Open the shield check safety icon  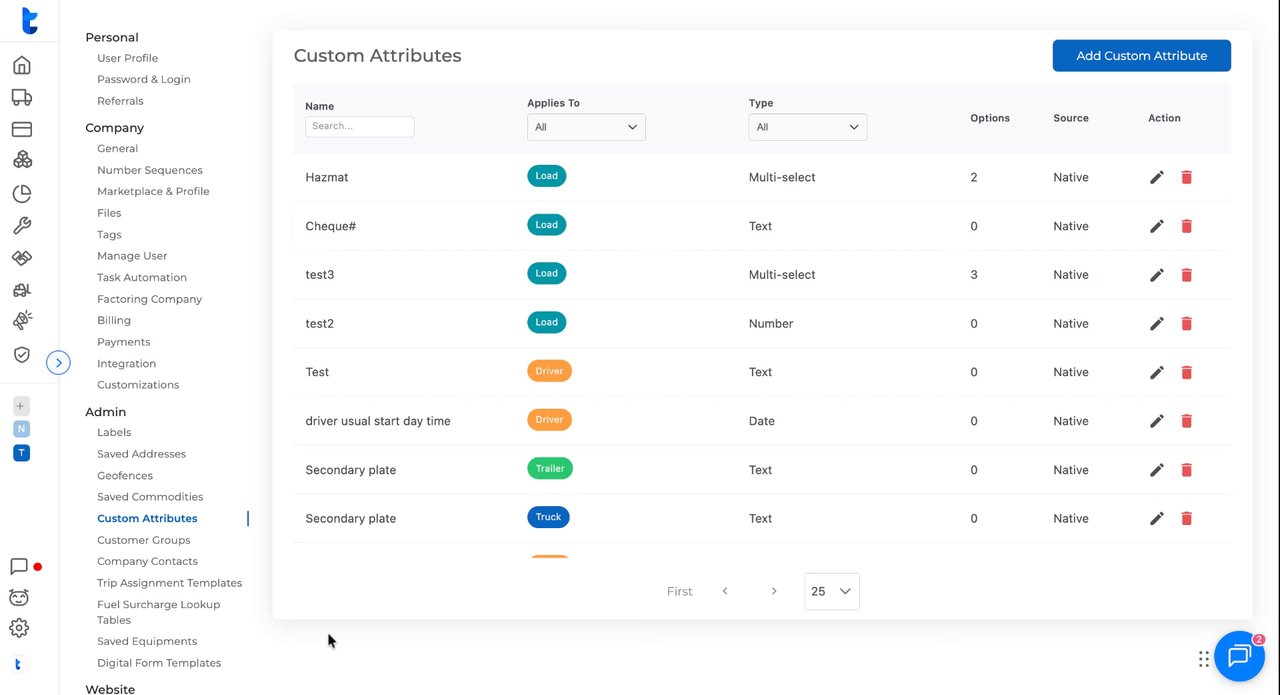tap(21, 355)
